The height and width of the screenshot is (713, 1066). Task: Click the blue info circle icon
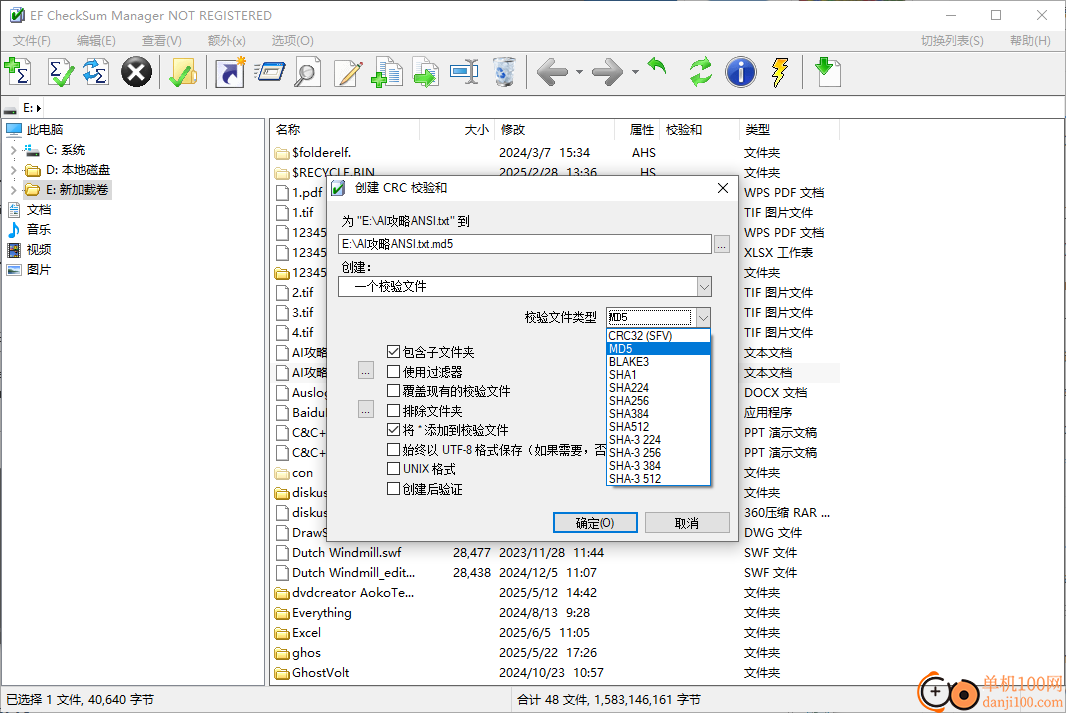741,72
